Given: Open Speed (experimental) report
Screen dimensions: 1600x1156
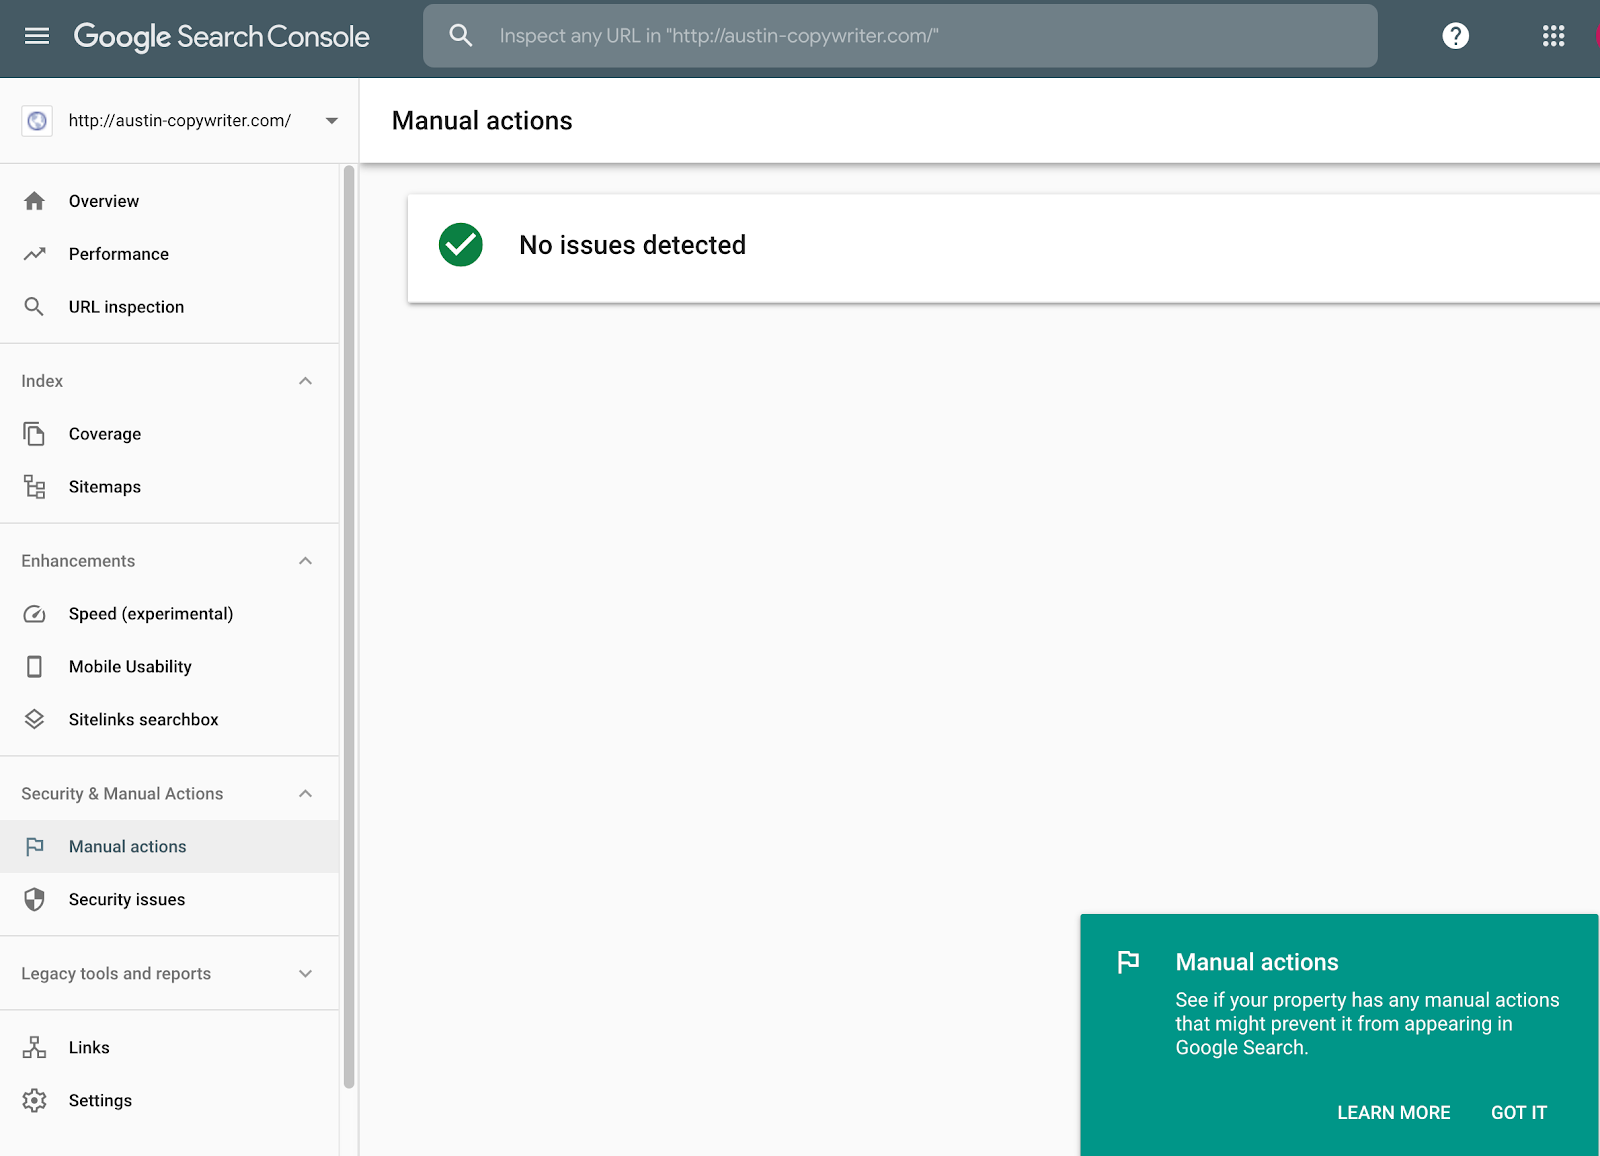Looking at the screenshot, I should [170, 614].
